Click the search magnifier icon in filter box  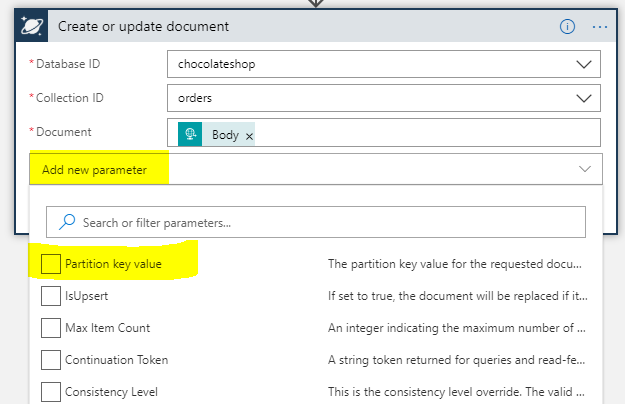pyautogui.click(x=68, y=222)
